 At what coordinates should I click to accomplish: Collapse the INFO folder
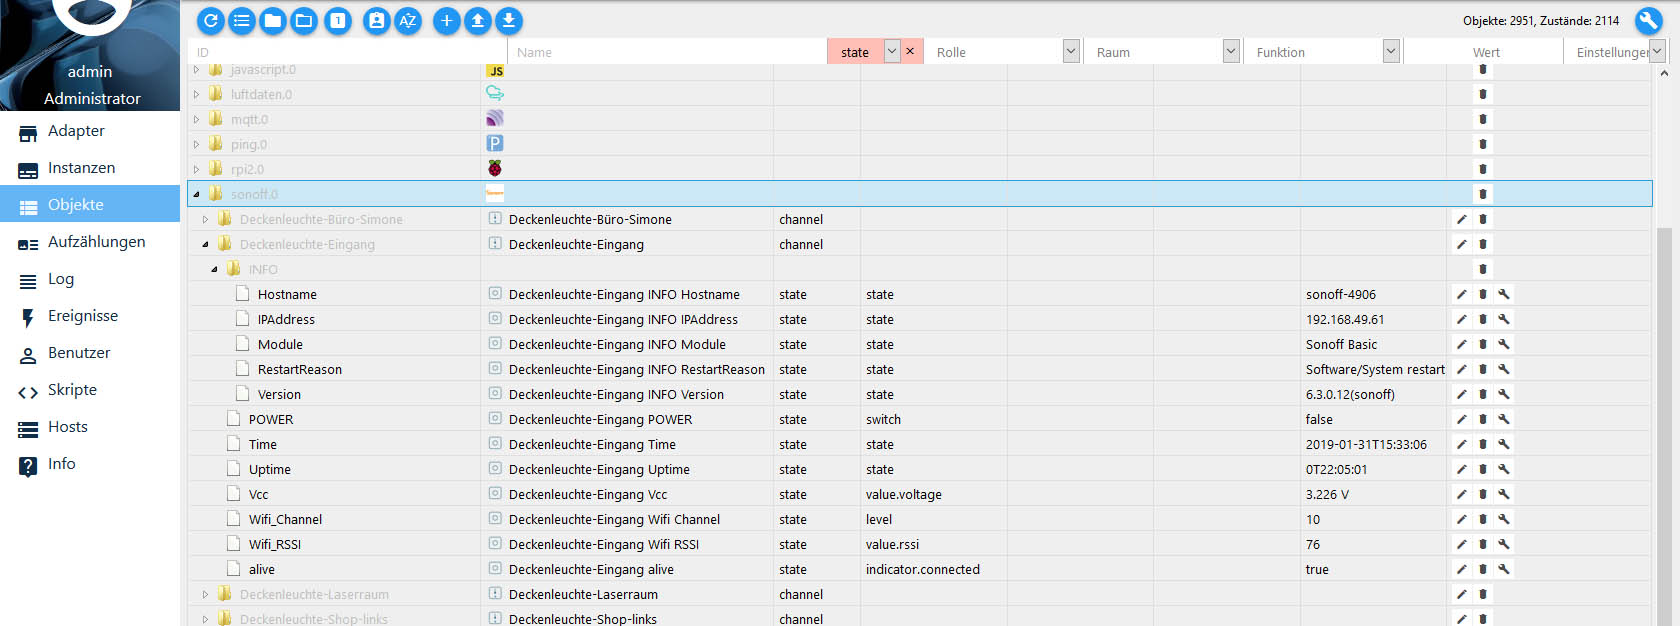[215, 270]
